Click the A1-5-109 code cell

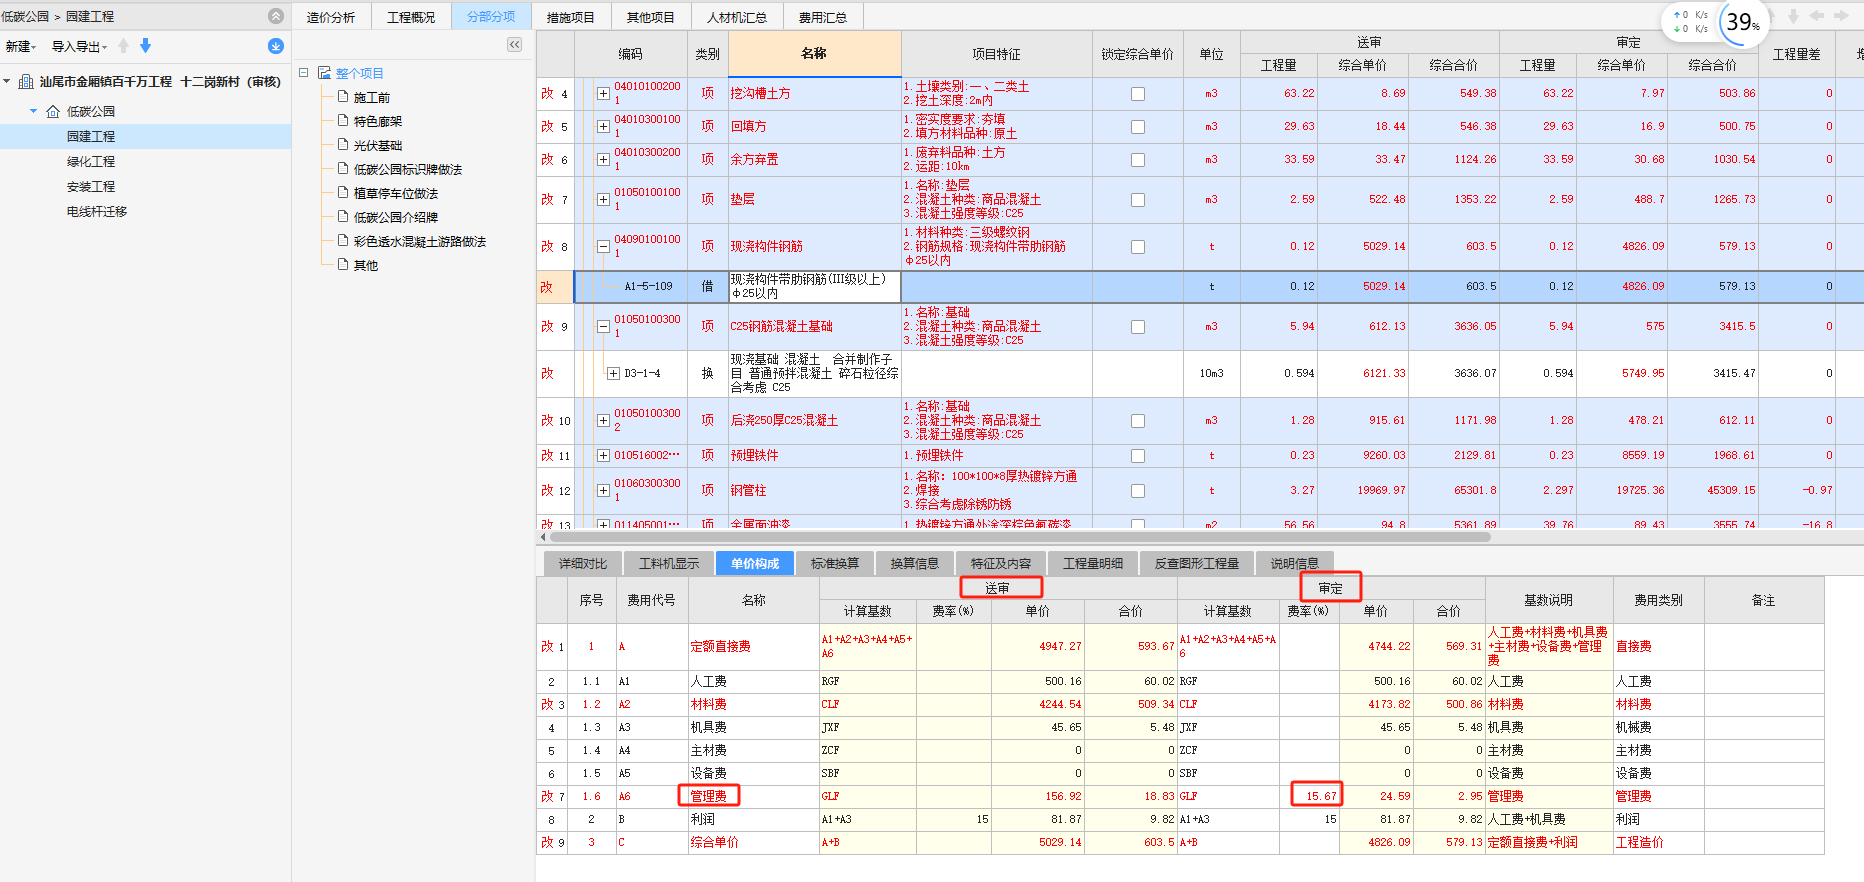coord(649,286)
